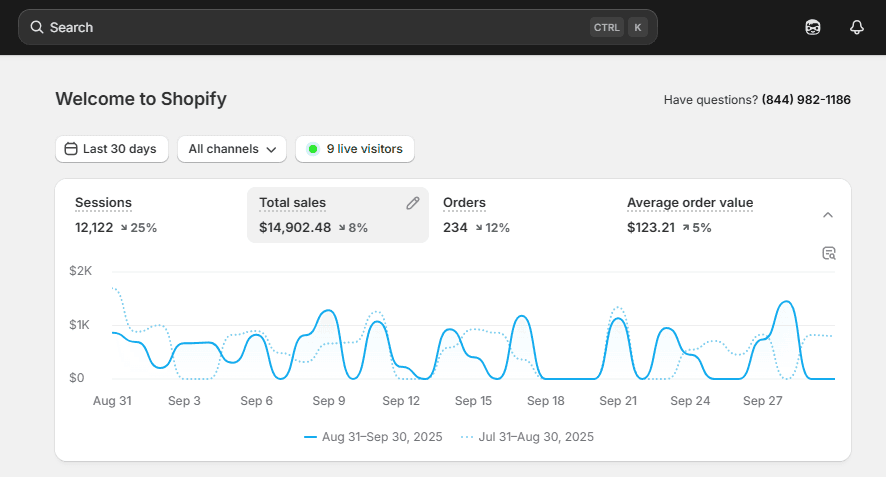Click the Have questions? text
Image resolution: width=886 pixels, height=477 pixels.
pos(711,100)
